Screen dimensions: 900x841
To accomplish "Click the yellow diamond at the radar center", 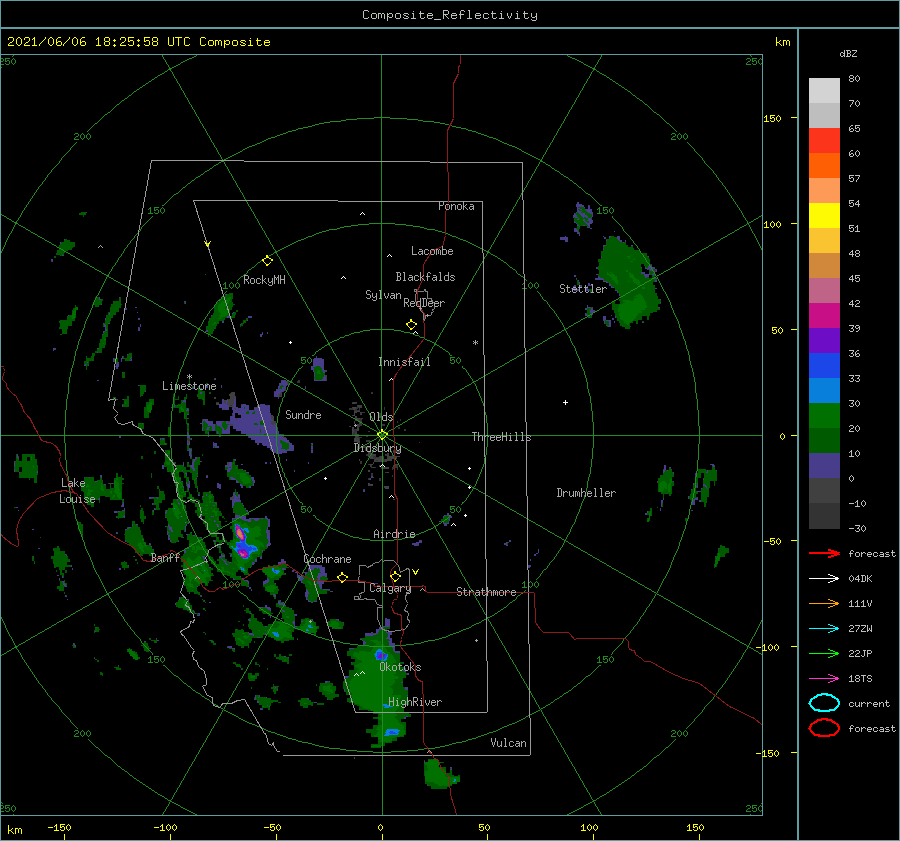I will pos(382,435).
